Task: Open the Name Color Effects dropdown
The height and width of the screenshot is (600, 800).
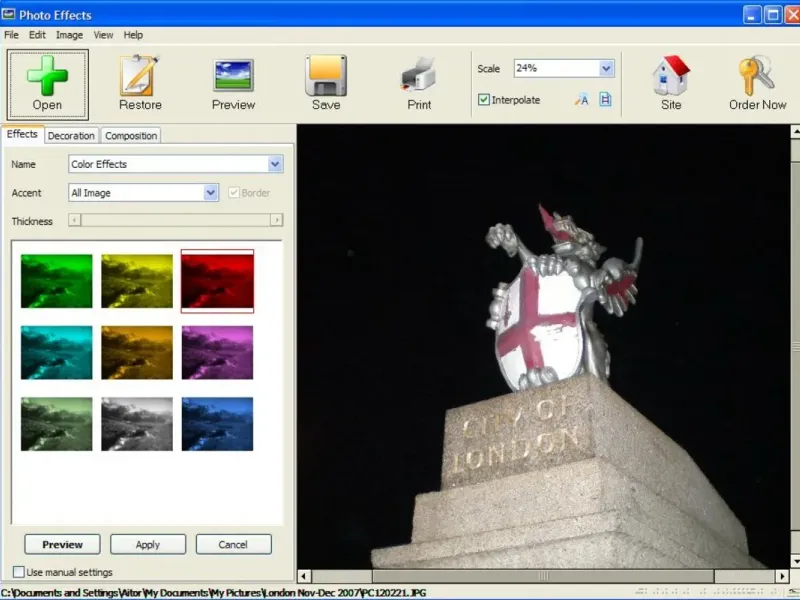Action: pyautogui.click(x=275, y=164)
